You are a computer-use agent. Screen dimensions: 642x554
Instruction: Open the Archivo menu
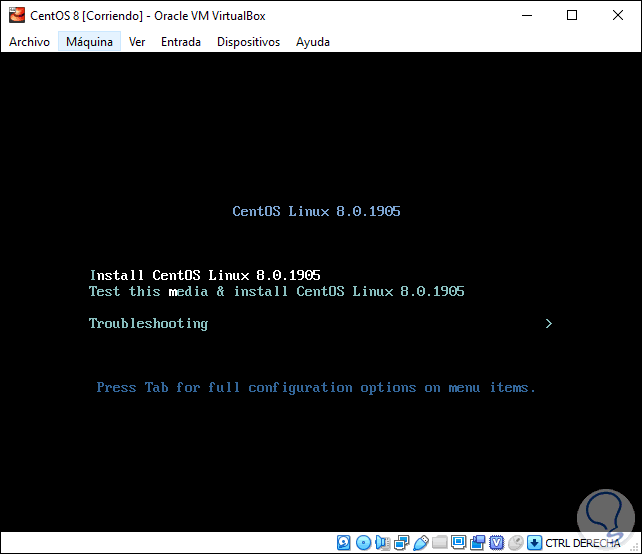(29, 42)
